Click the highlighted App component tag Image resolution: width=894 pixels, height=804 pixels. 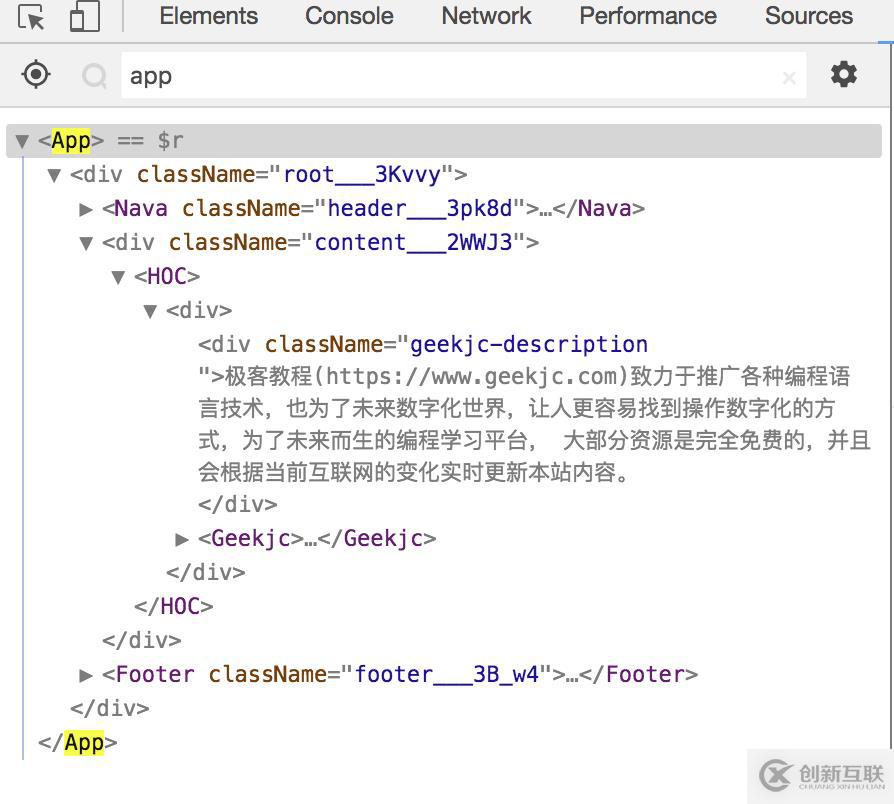(x=70, y=140)
